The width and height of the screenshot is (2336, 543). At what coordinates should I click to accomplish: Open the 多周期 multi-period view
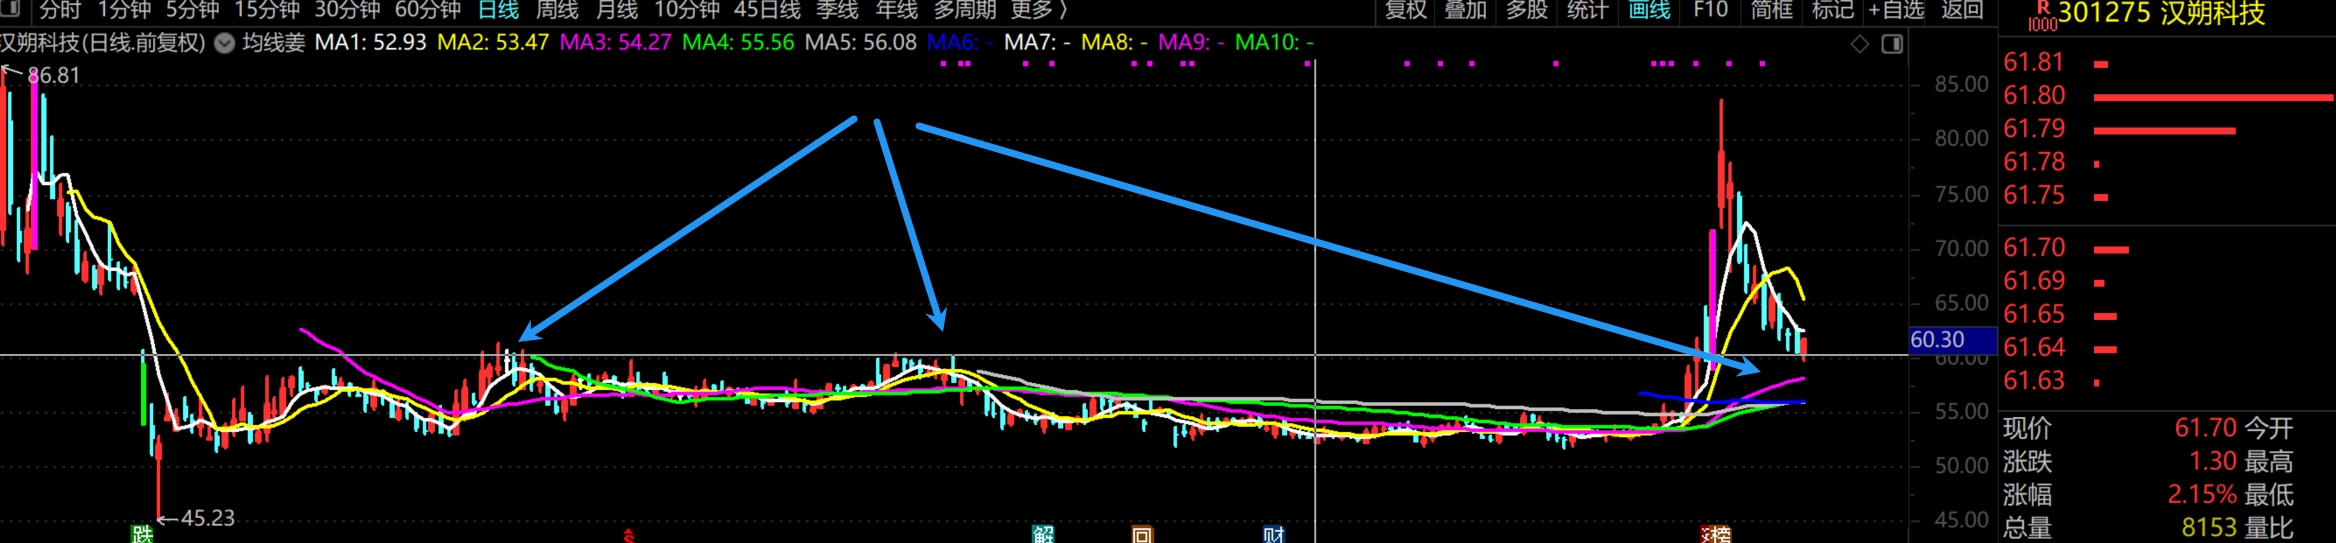tap(964, 10)
